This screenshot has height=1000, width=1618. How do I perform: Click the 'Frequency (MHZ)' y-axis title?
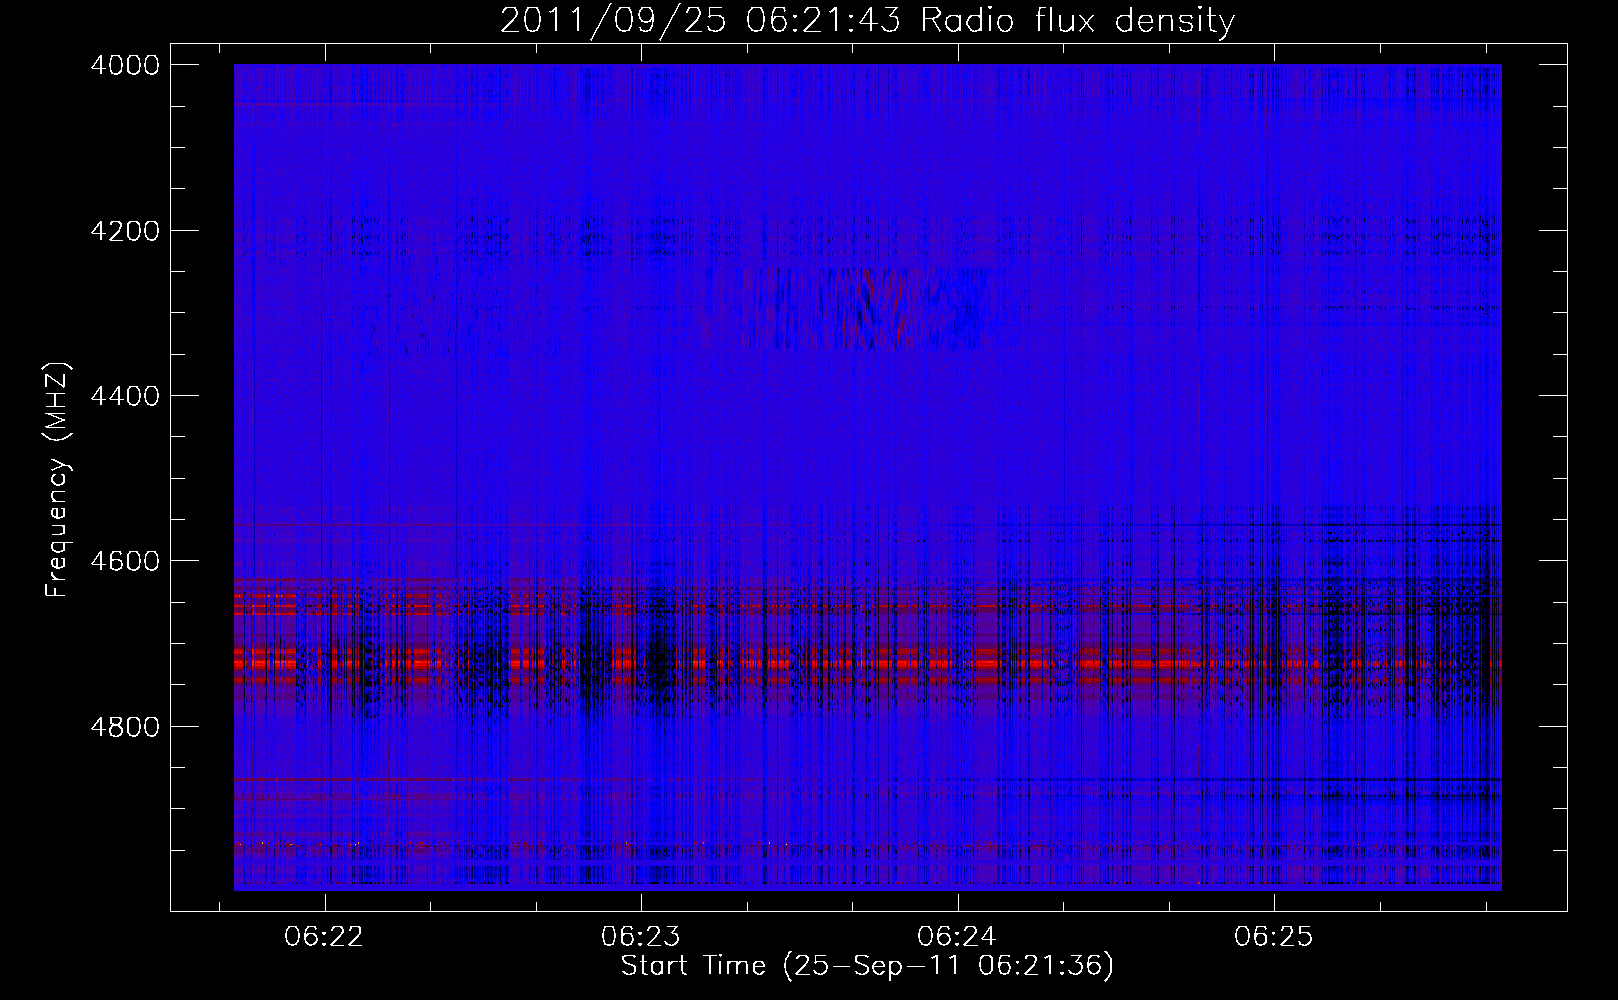click(x=58, y=480)
